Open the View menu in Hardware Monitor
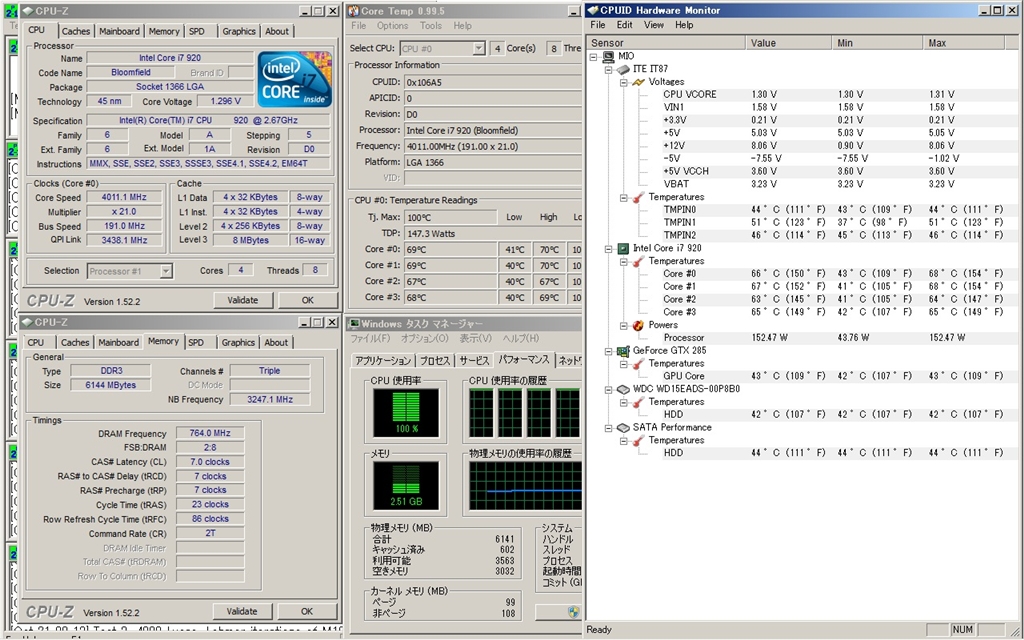The height and width of the screenshot is (640, 1024). tap(654, 25)
